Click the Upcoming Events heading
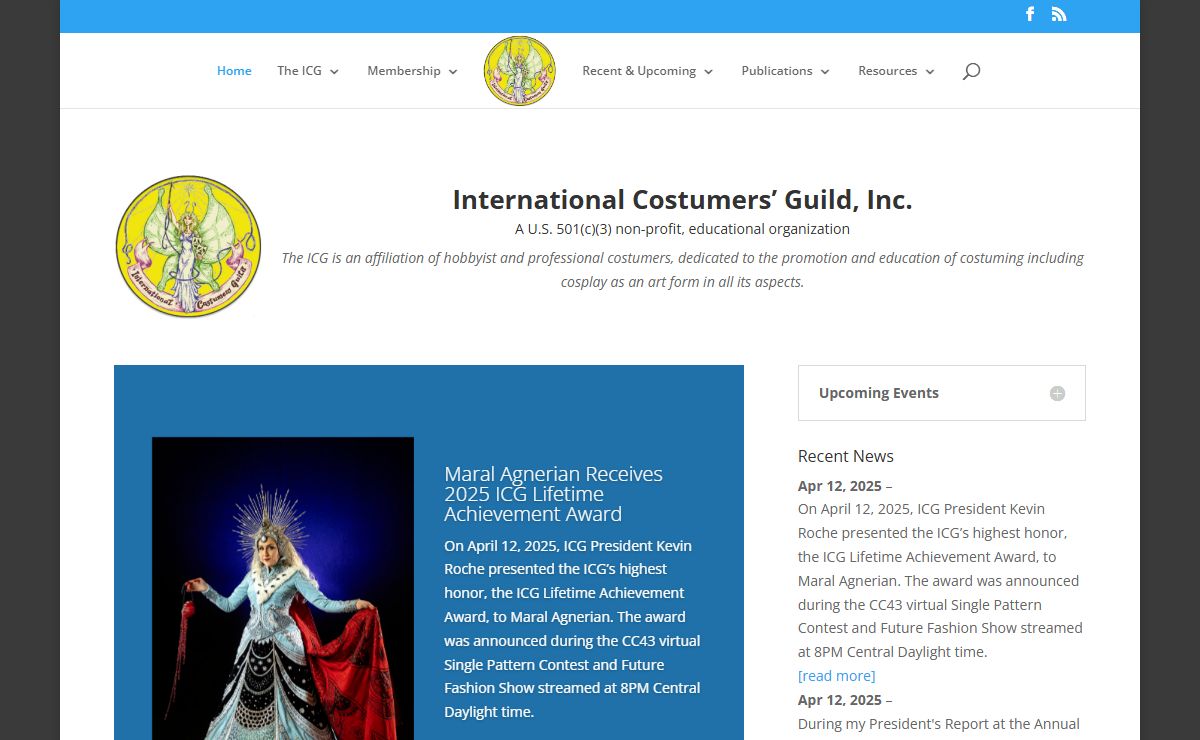This screenshot has height=740, width=1200. (x=879, y=393)
